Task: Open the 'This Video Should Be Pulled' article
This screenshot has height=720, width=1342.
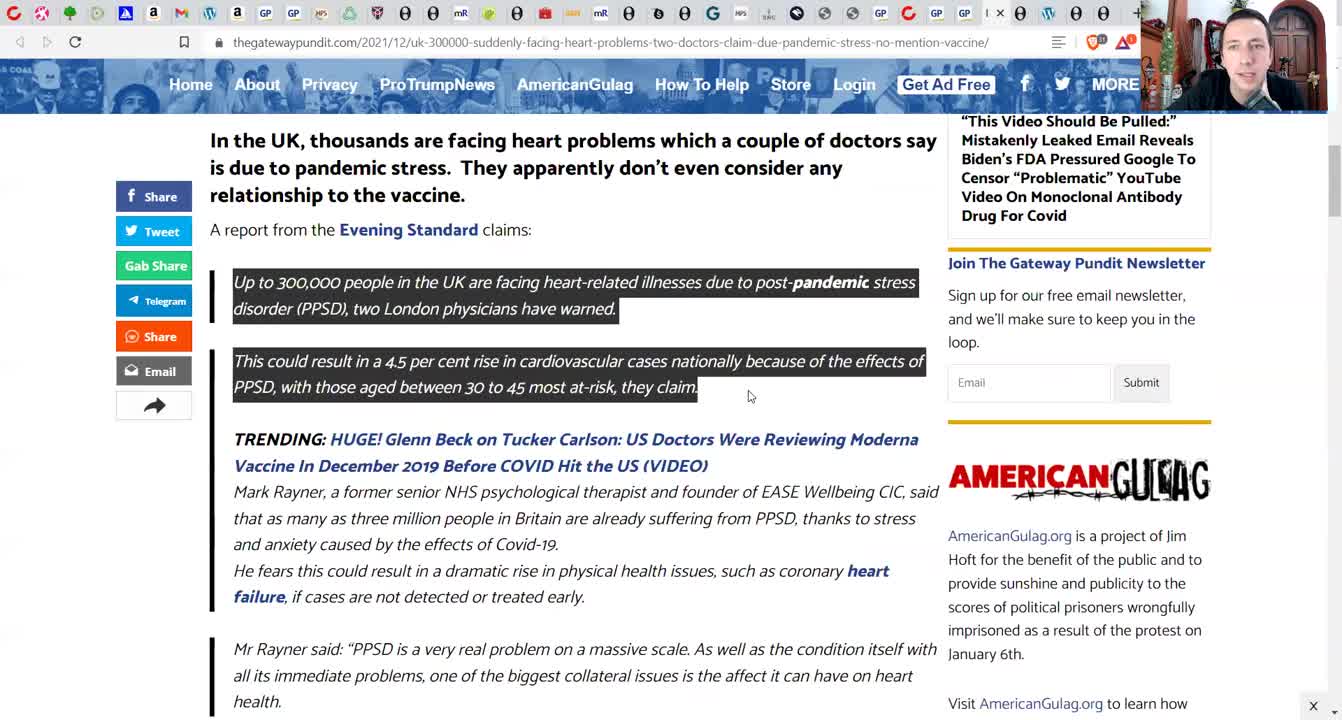Action: 1078,168
